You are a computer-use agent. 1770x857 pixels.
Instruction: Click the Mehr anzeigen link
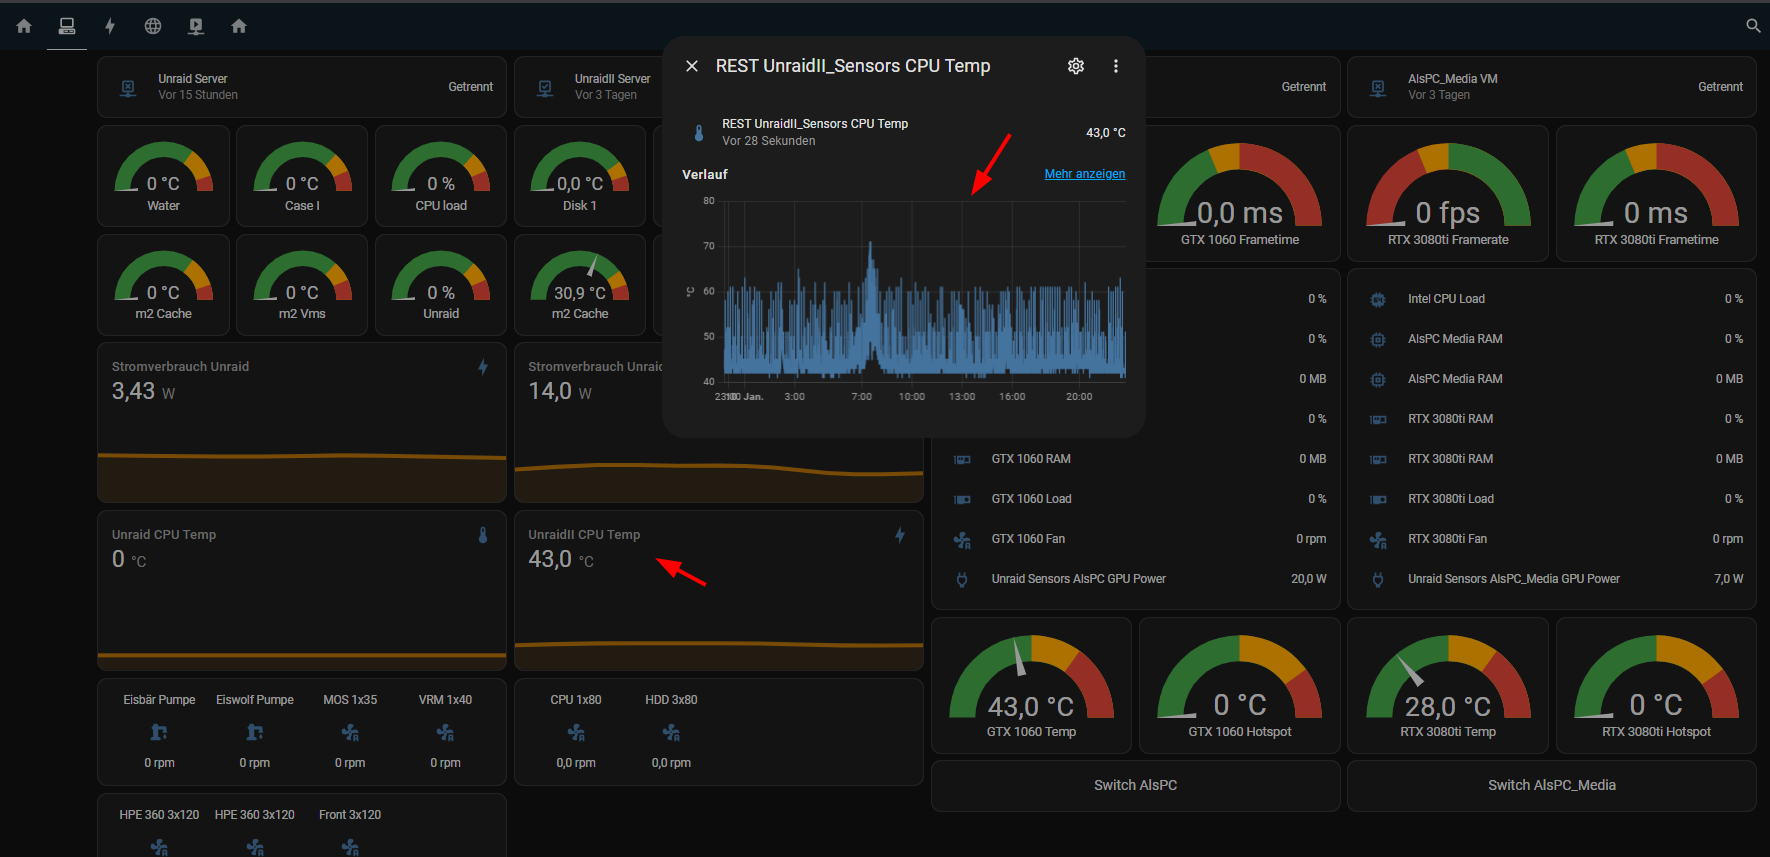coord(1085,174)
